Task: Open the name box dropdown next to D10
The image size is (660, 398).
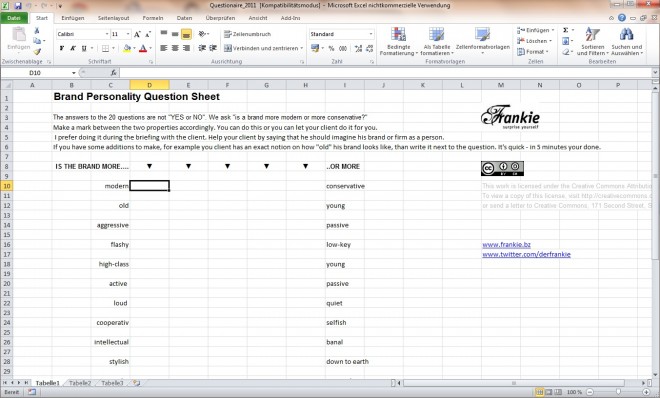Action: 74,73
